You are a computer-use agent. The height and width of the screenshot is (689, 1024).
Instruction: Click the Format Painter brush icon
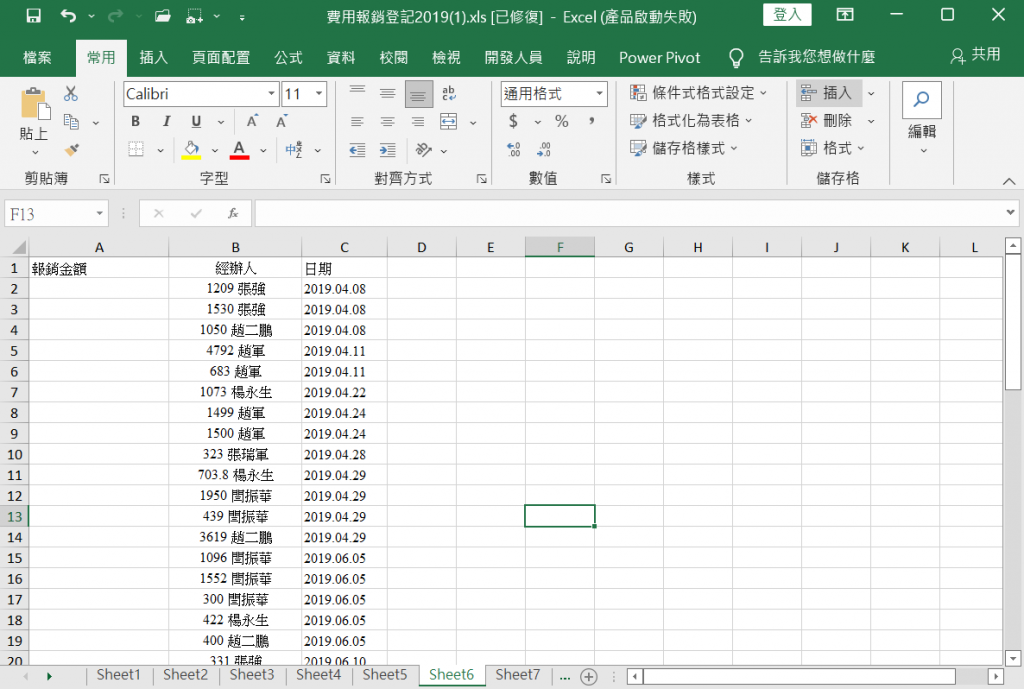(x=72, y=150)
